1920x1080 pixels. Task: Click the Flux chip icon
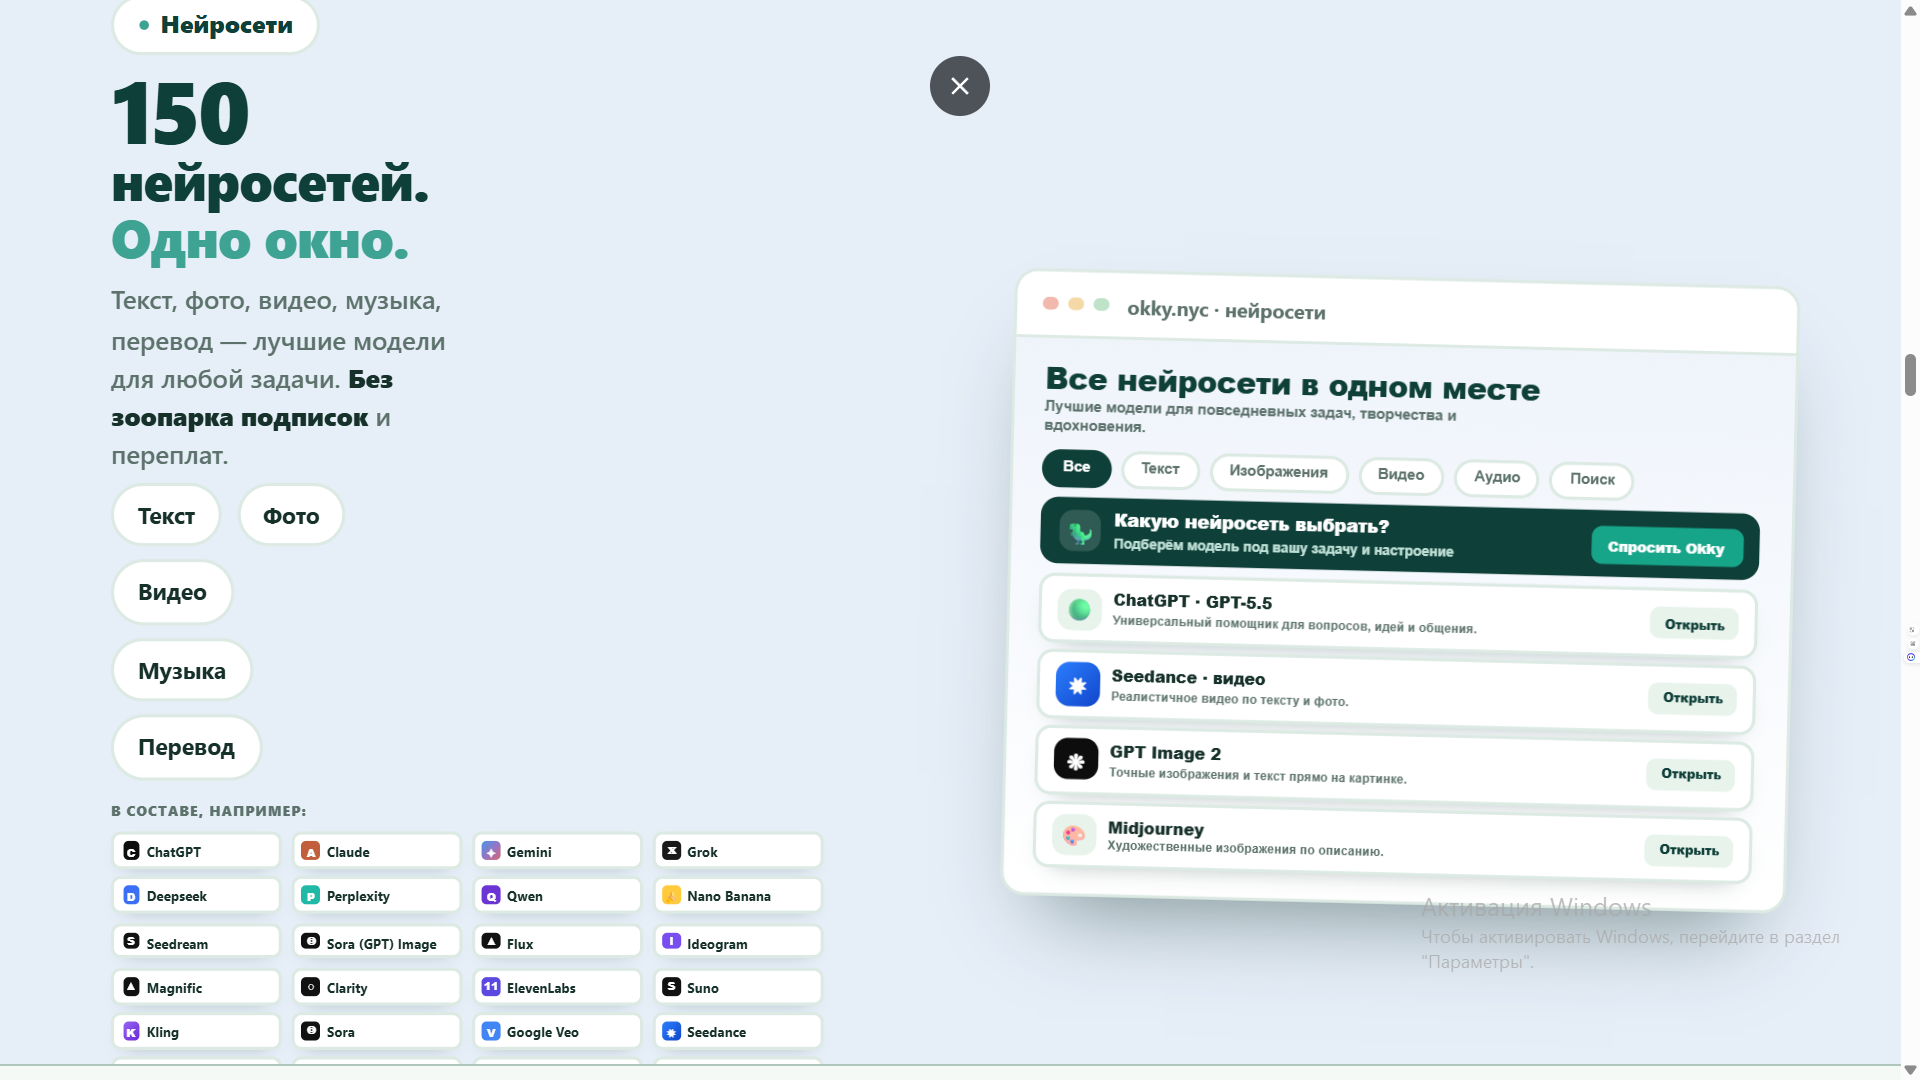click(x=491, y=941)
